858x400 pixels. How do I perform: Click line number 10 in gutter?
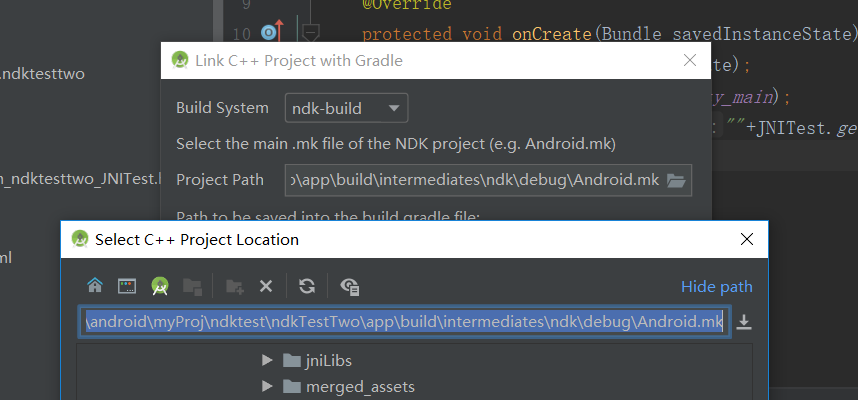click(241, 34)
